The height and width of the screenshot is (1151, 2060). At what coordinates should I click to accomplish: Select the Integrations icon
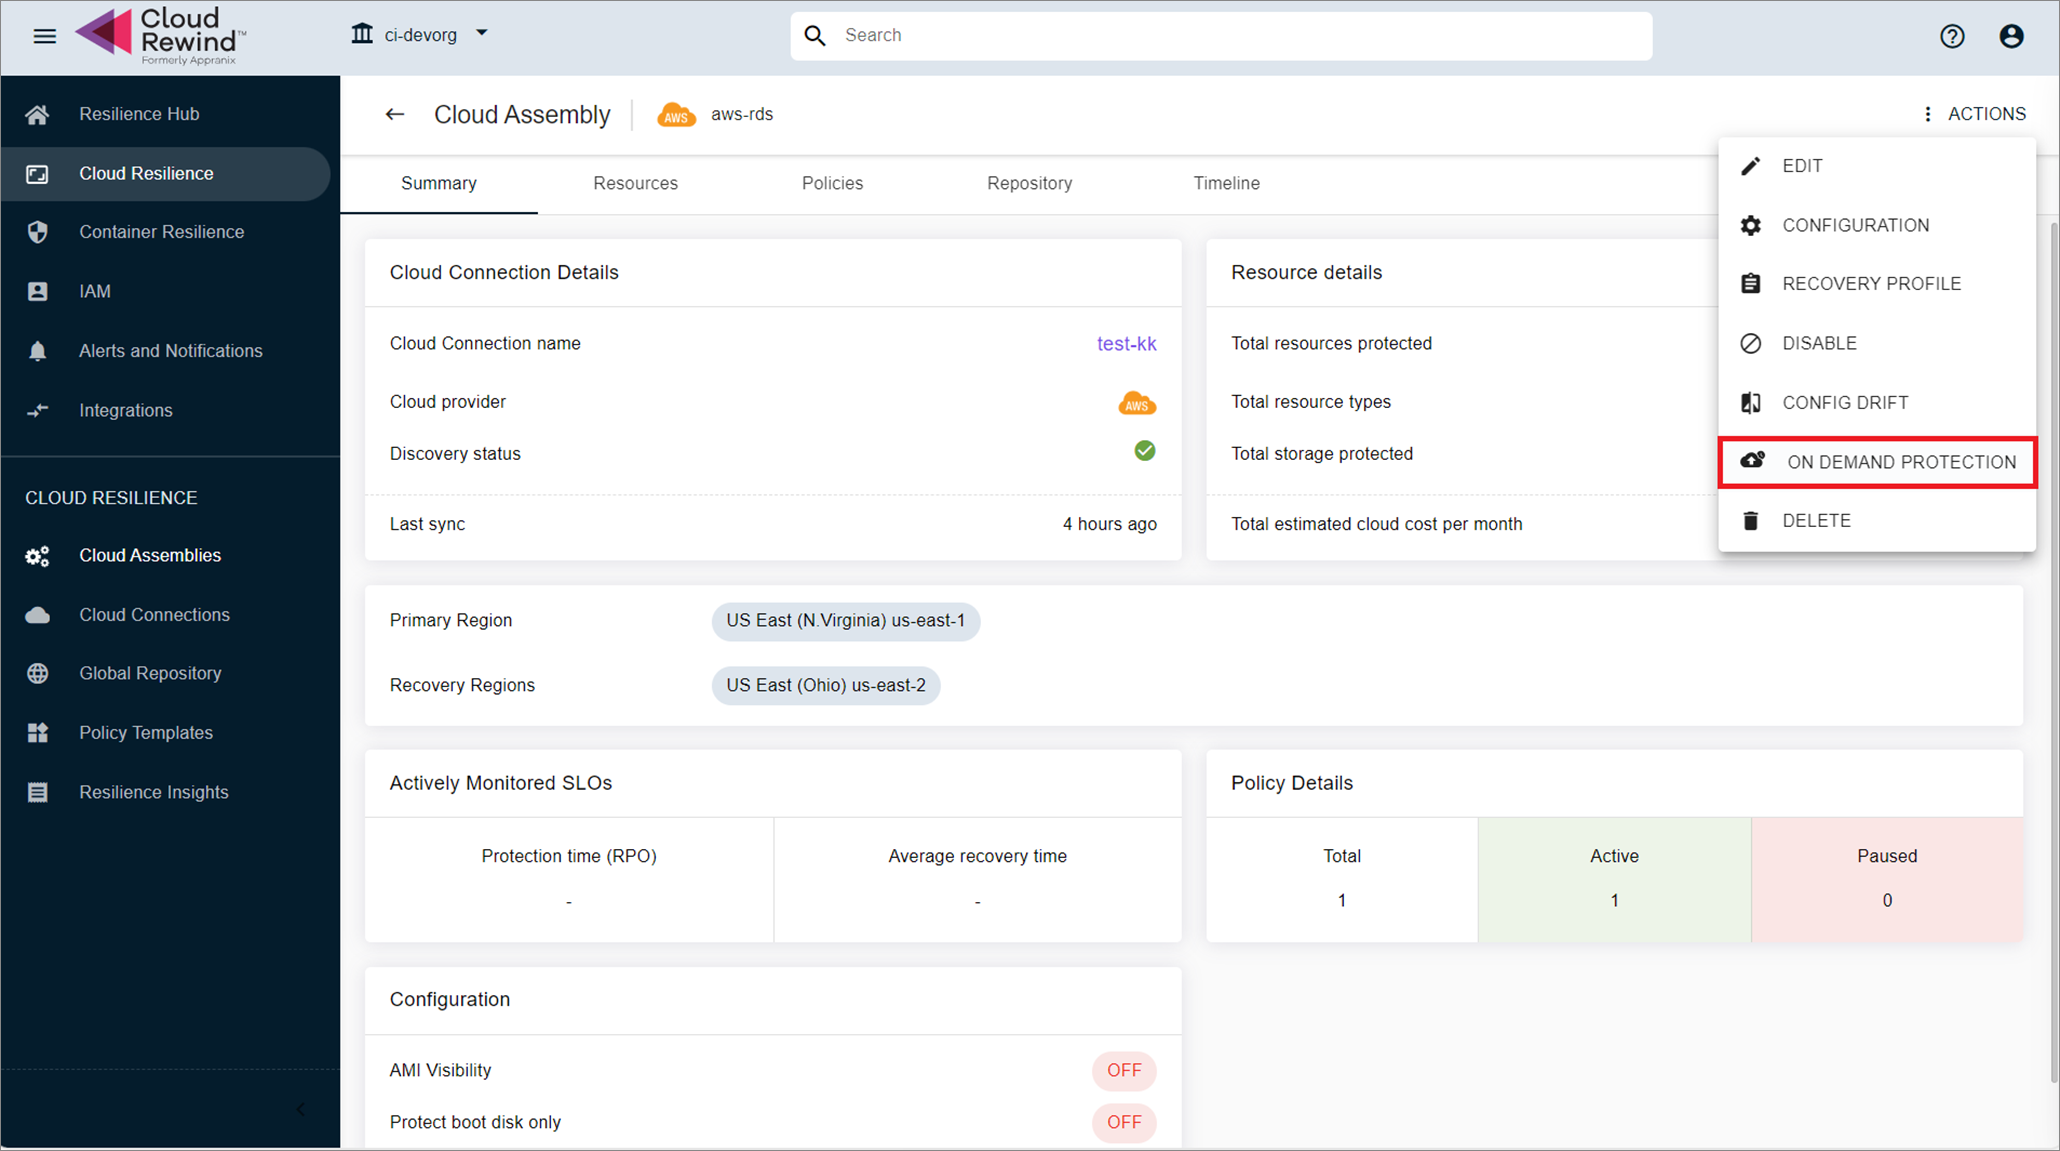point(37,410)
